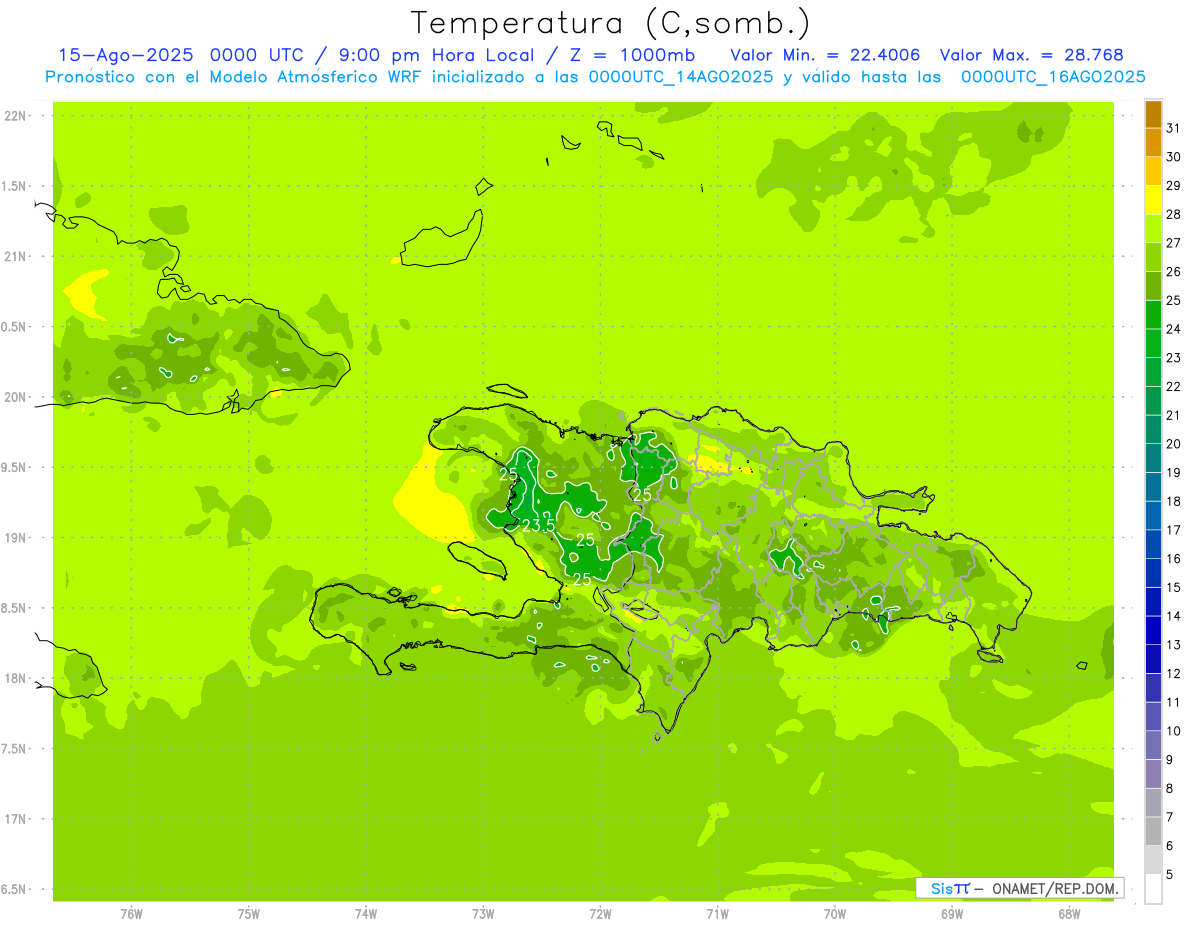Click the "17N" latitude label
Viewport: 1200px width, 927px height.
point(16,819)
